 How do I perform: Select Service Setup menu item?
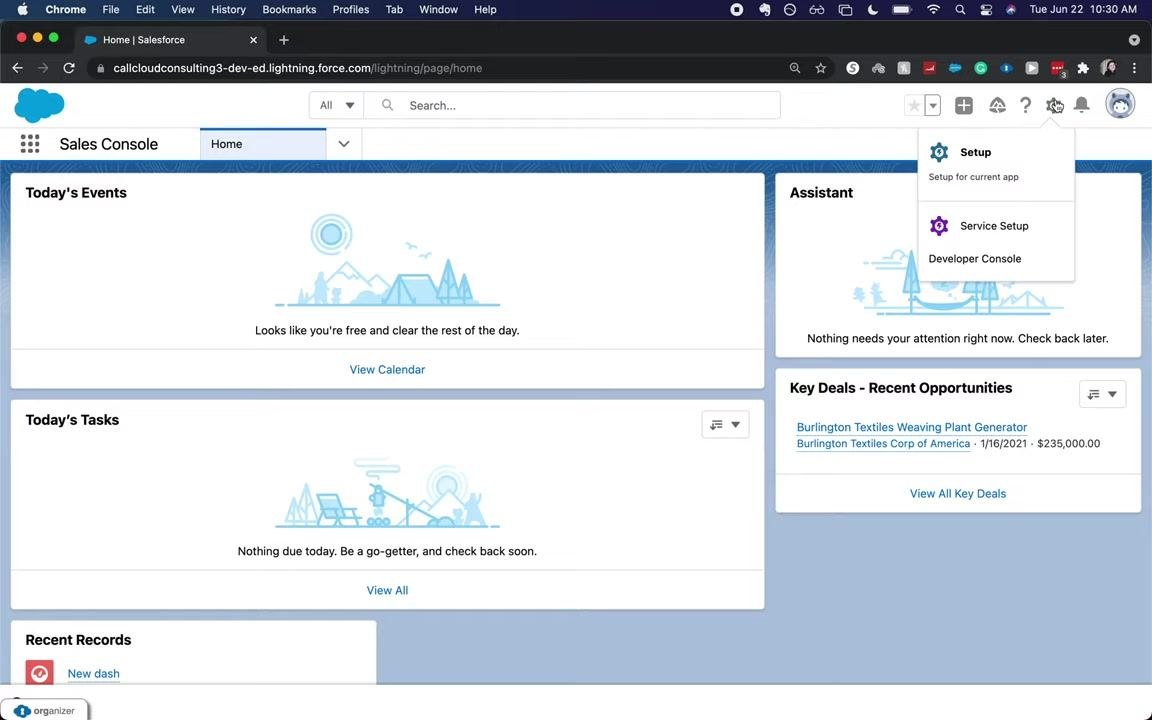click(996, 226)
